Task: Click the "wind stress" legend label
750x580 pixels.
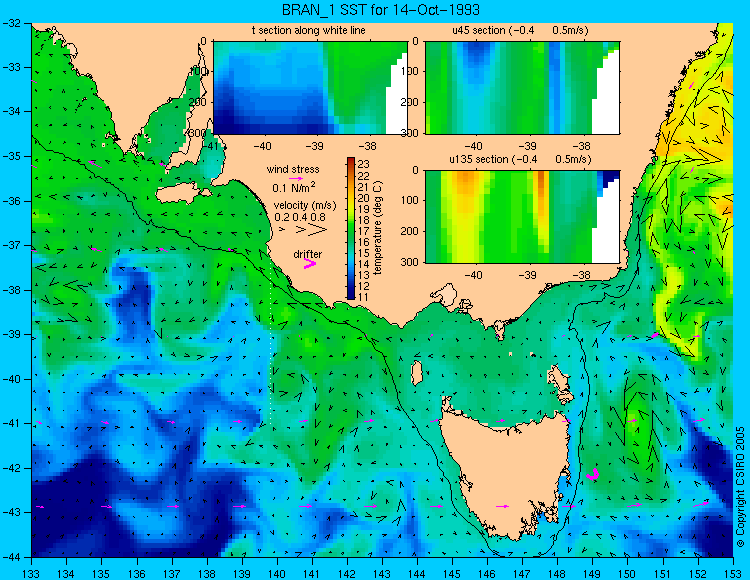Action: click(x=293, y=169)
